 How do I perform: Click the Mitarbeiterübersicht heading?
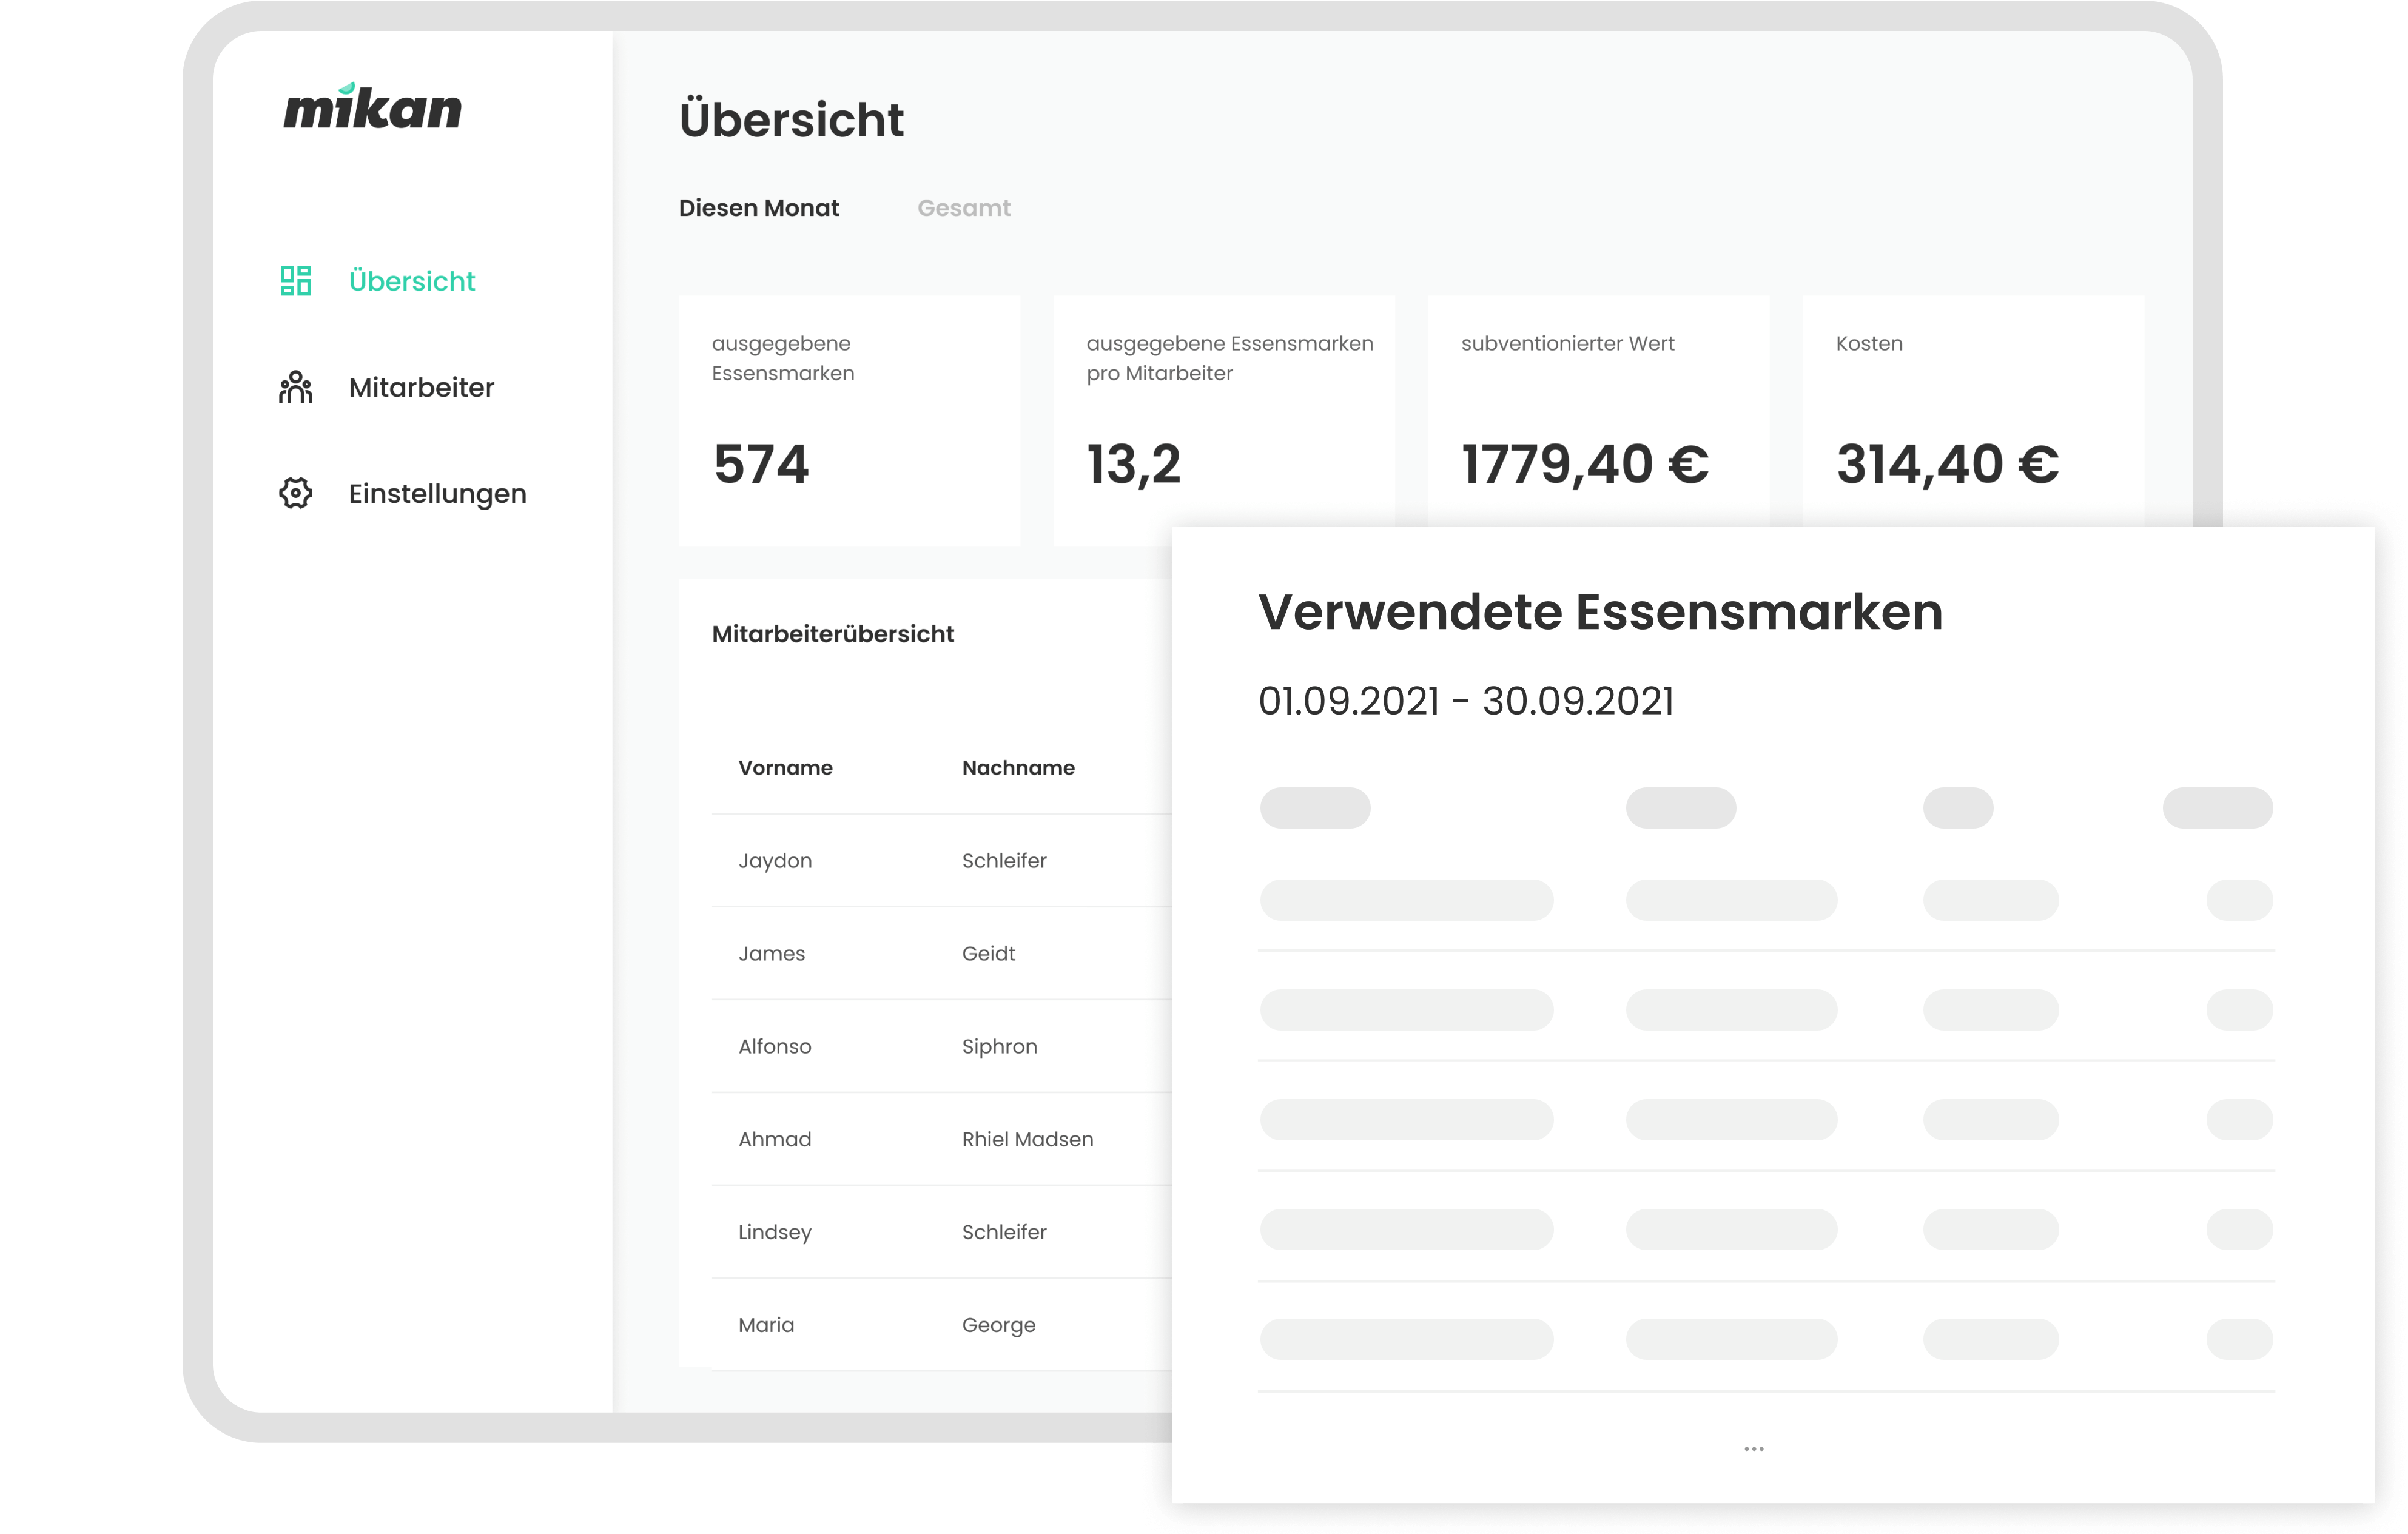tap(833, 634)
